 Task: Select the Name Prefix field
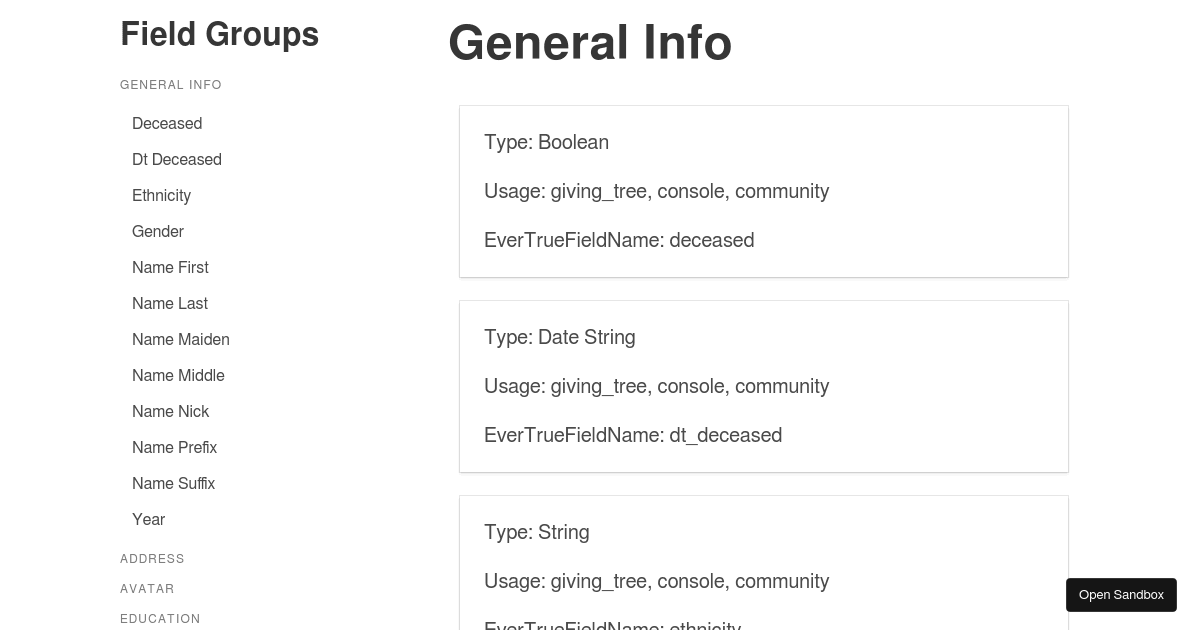[x=174, y=448]
